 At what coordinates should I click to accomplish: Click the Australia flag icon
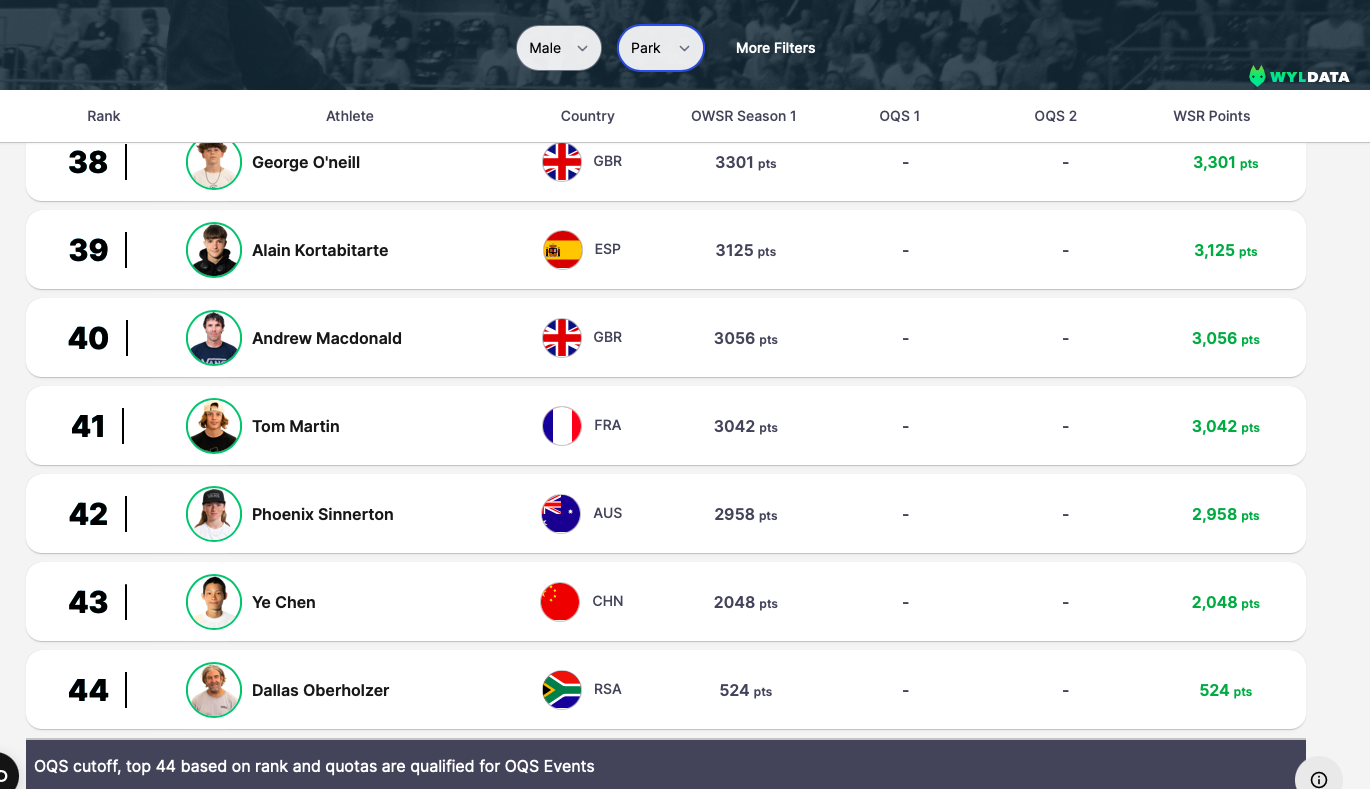[561, 514]
